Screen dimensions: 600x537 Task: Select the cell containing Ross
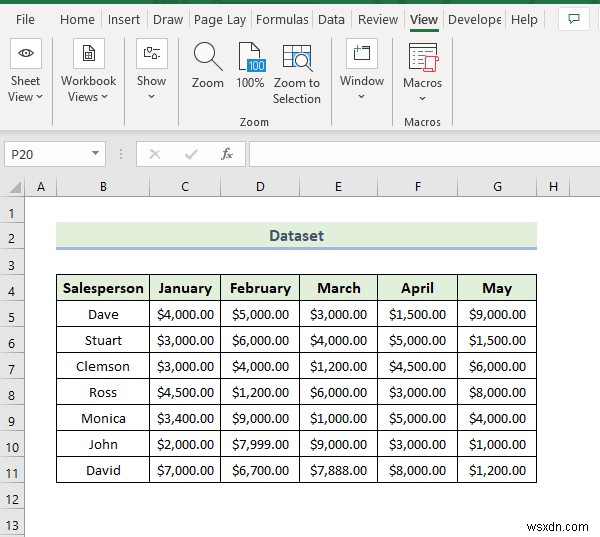click(103, 392)
